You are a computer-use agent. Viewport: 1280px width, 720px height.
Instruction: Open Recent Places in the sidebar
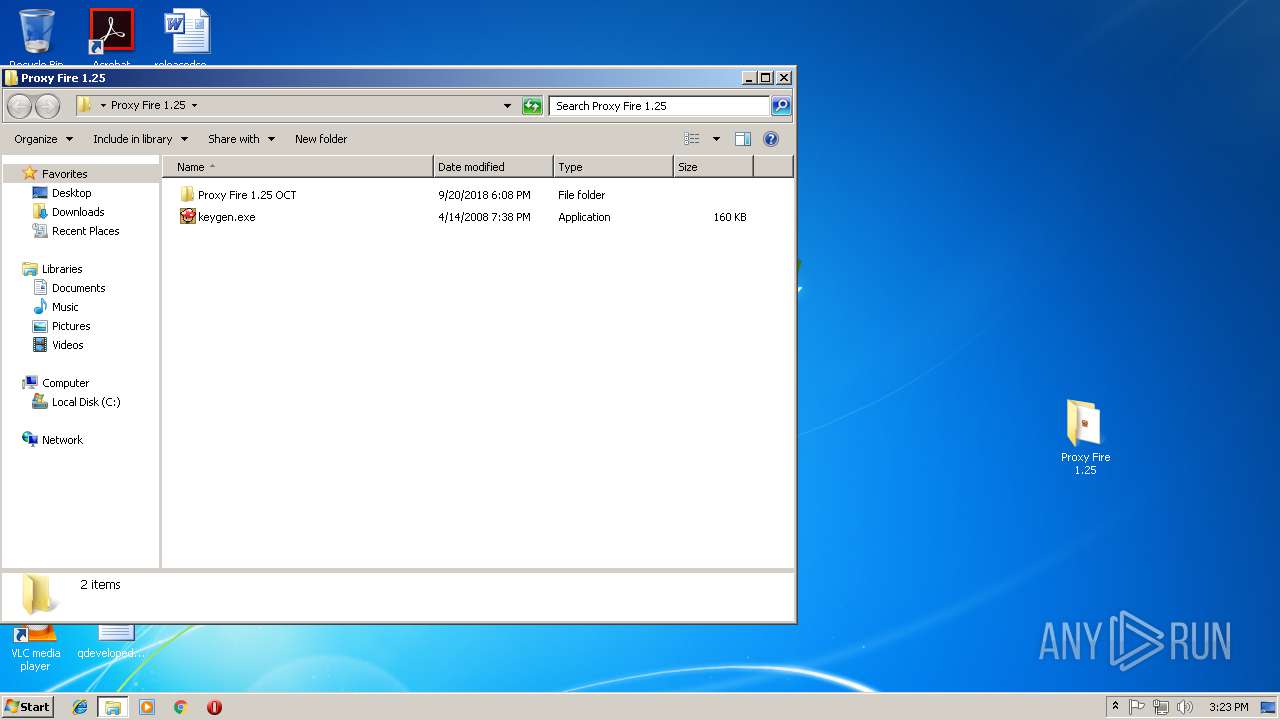(x=85, y=231)
